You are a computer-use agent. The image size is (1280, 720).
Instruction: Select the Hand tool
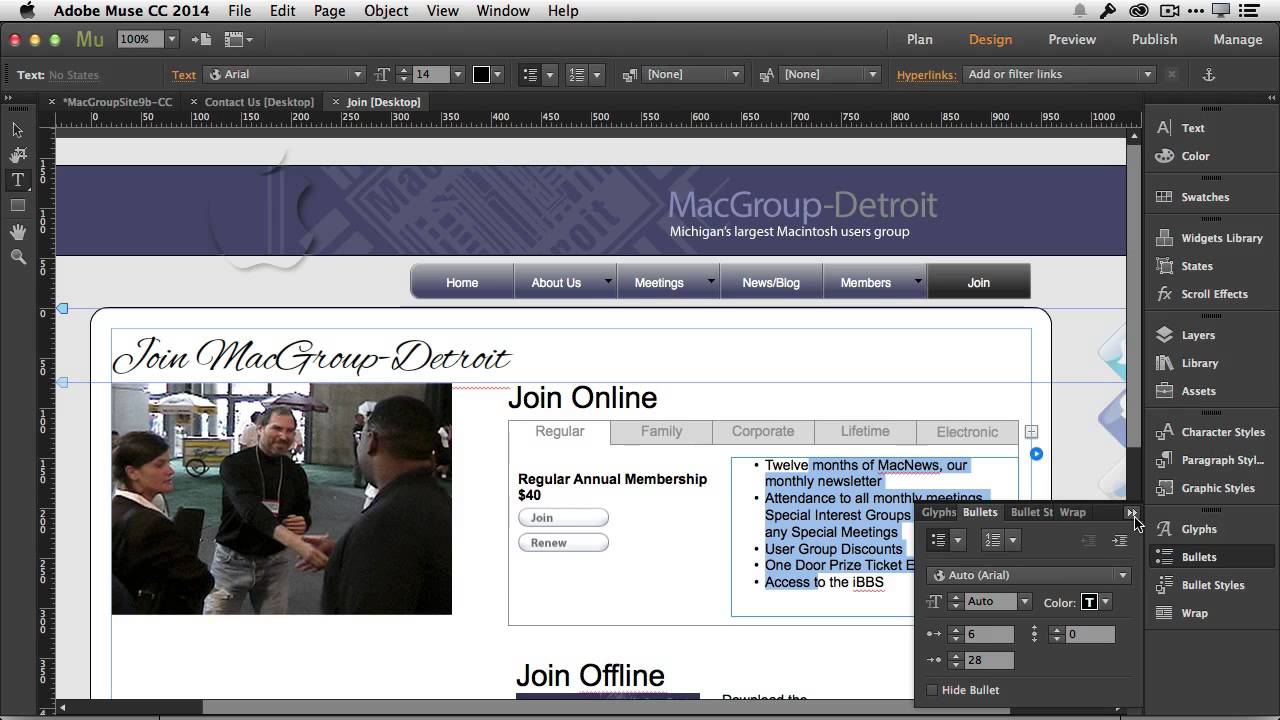(x=18, y=232)
